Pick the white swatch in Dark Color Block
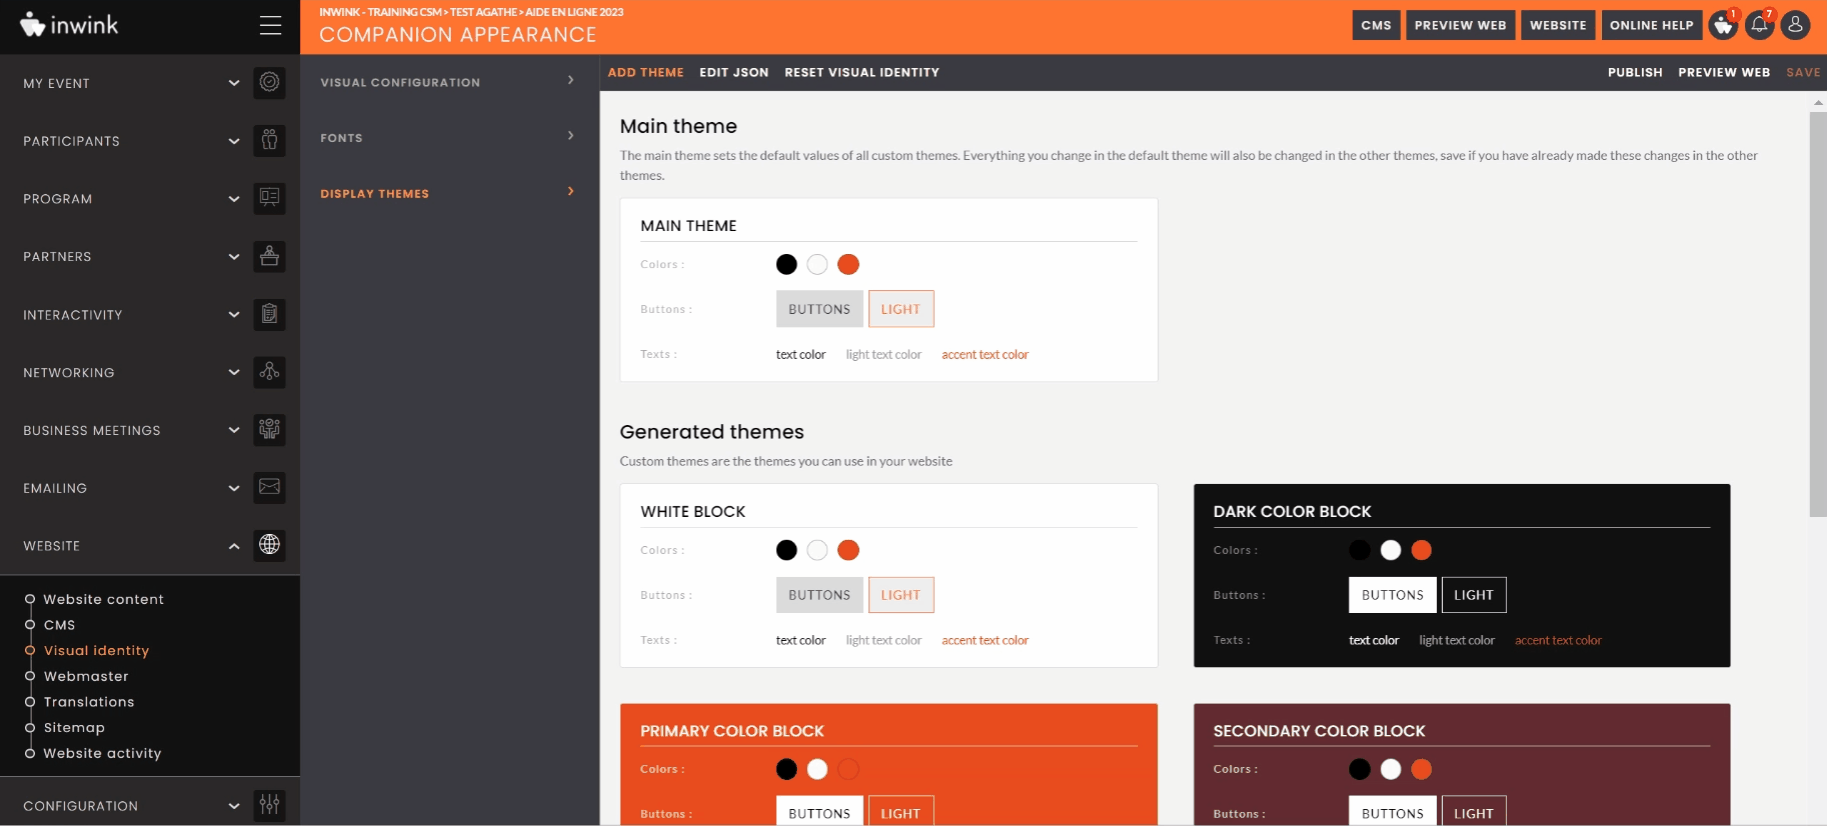 (1391, 550)
